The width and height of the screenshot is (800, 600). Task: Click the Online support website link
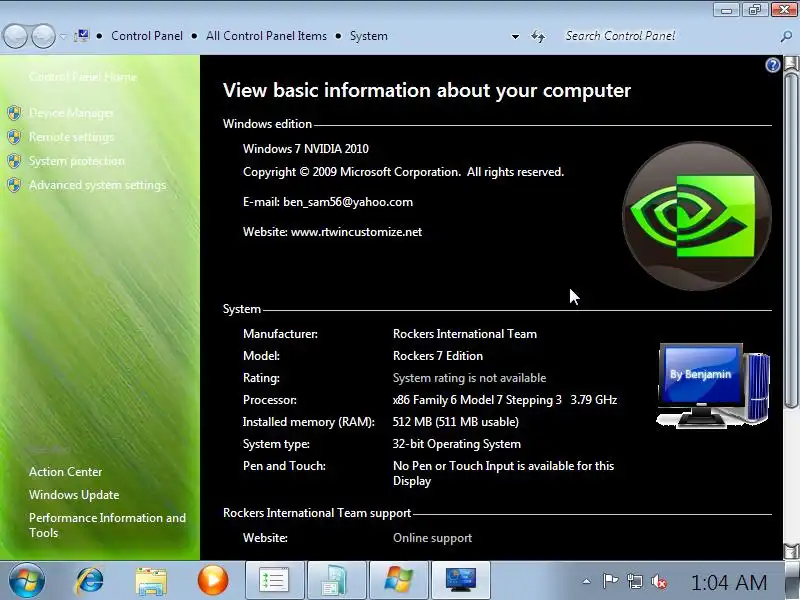(432, 538)
